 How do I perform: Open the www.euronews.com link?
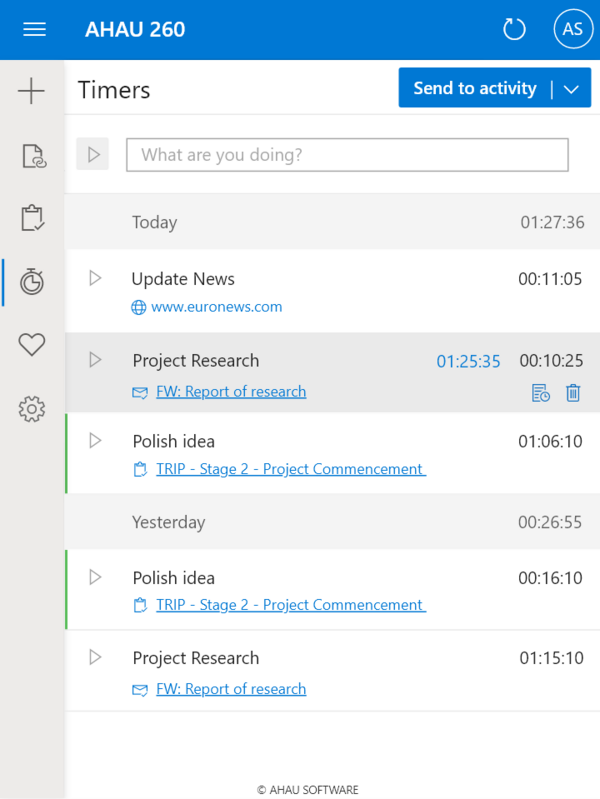(x=216, y=307)
